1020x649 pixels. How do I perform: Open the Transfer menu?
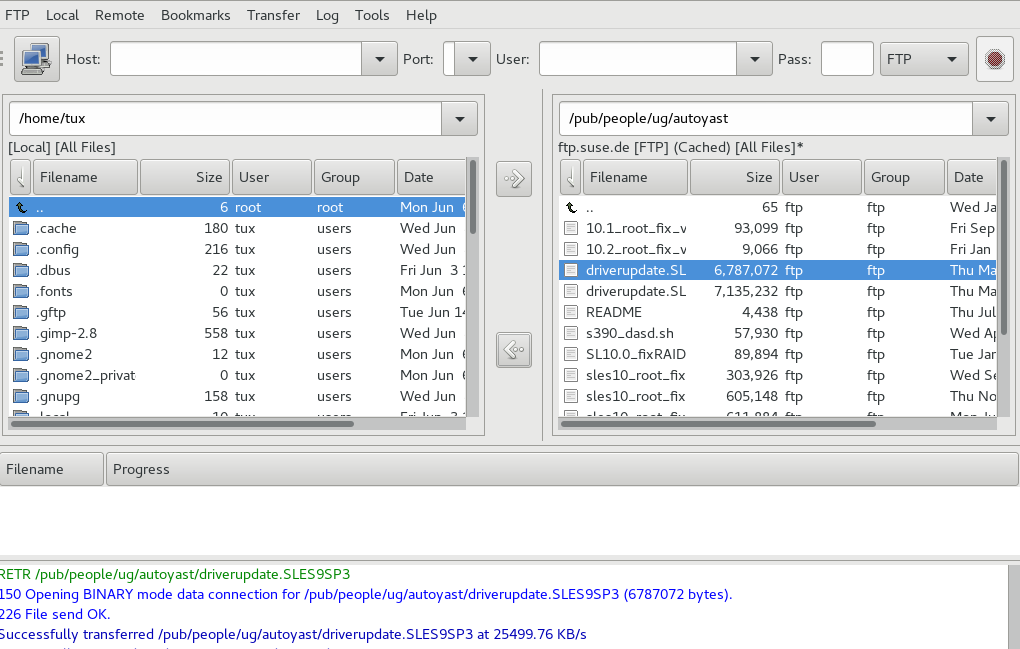coord(273,15)
